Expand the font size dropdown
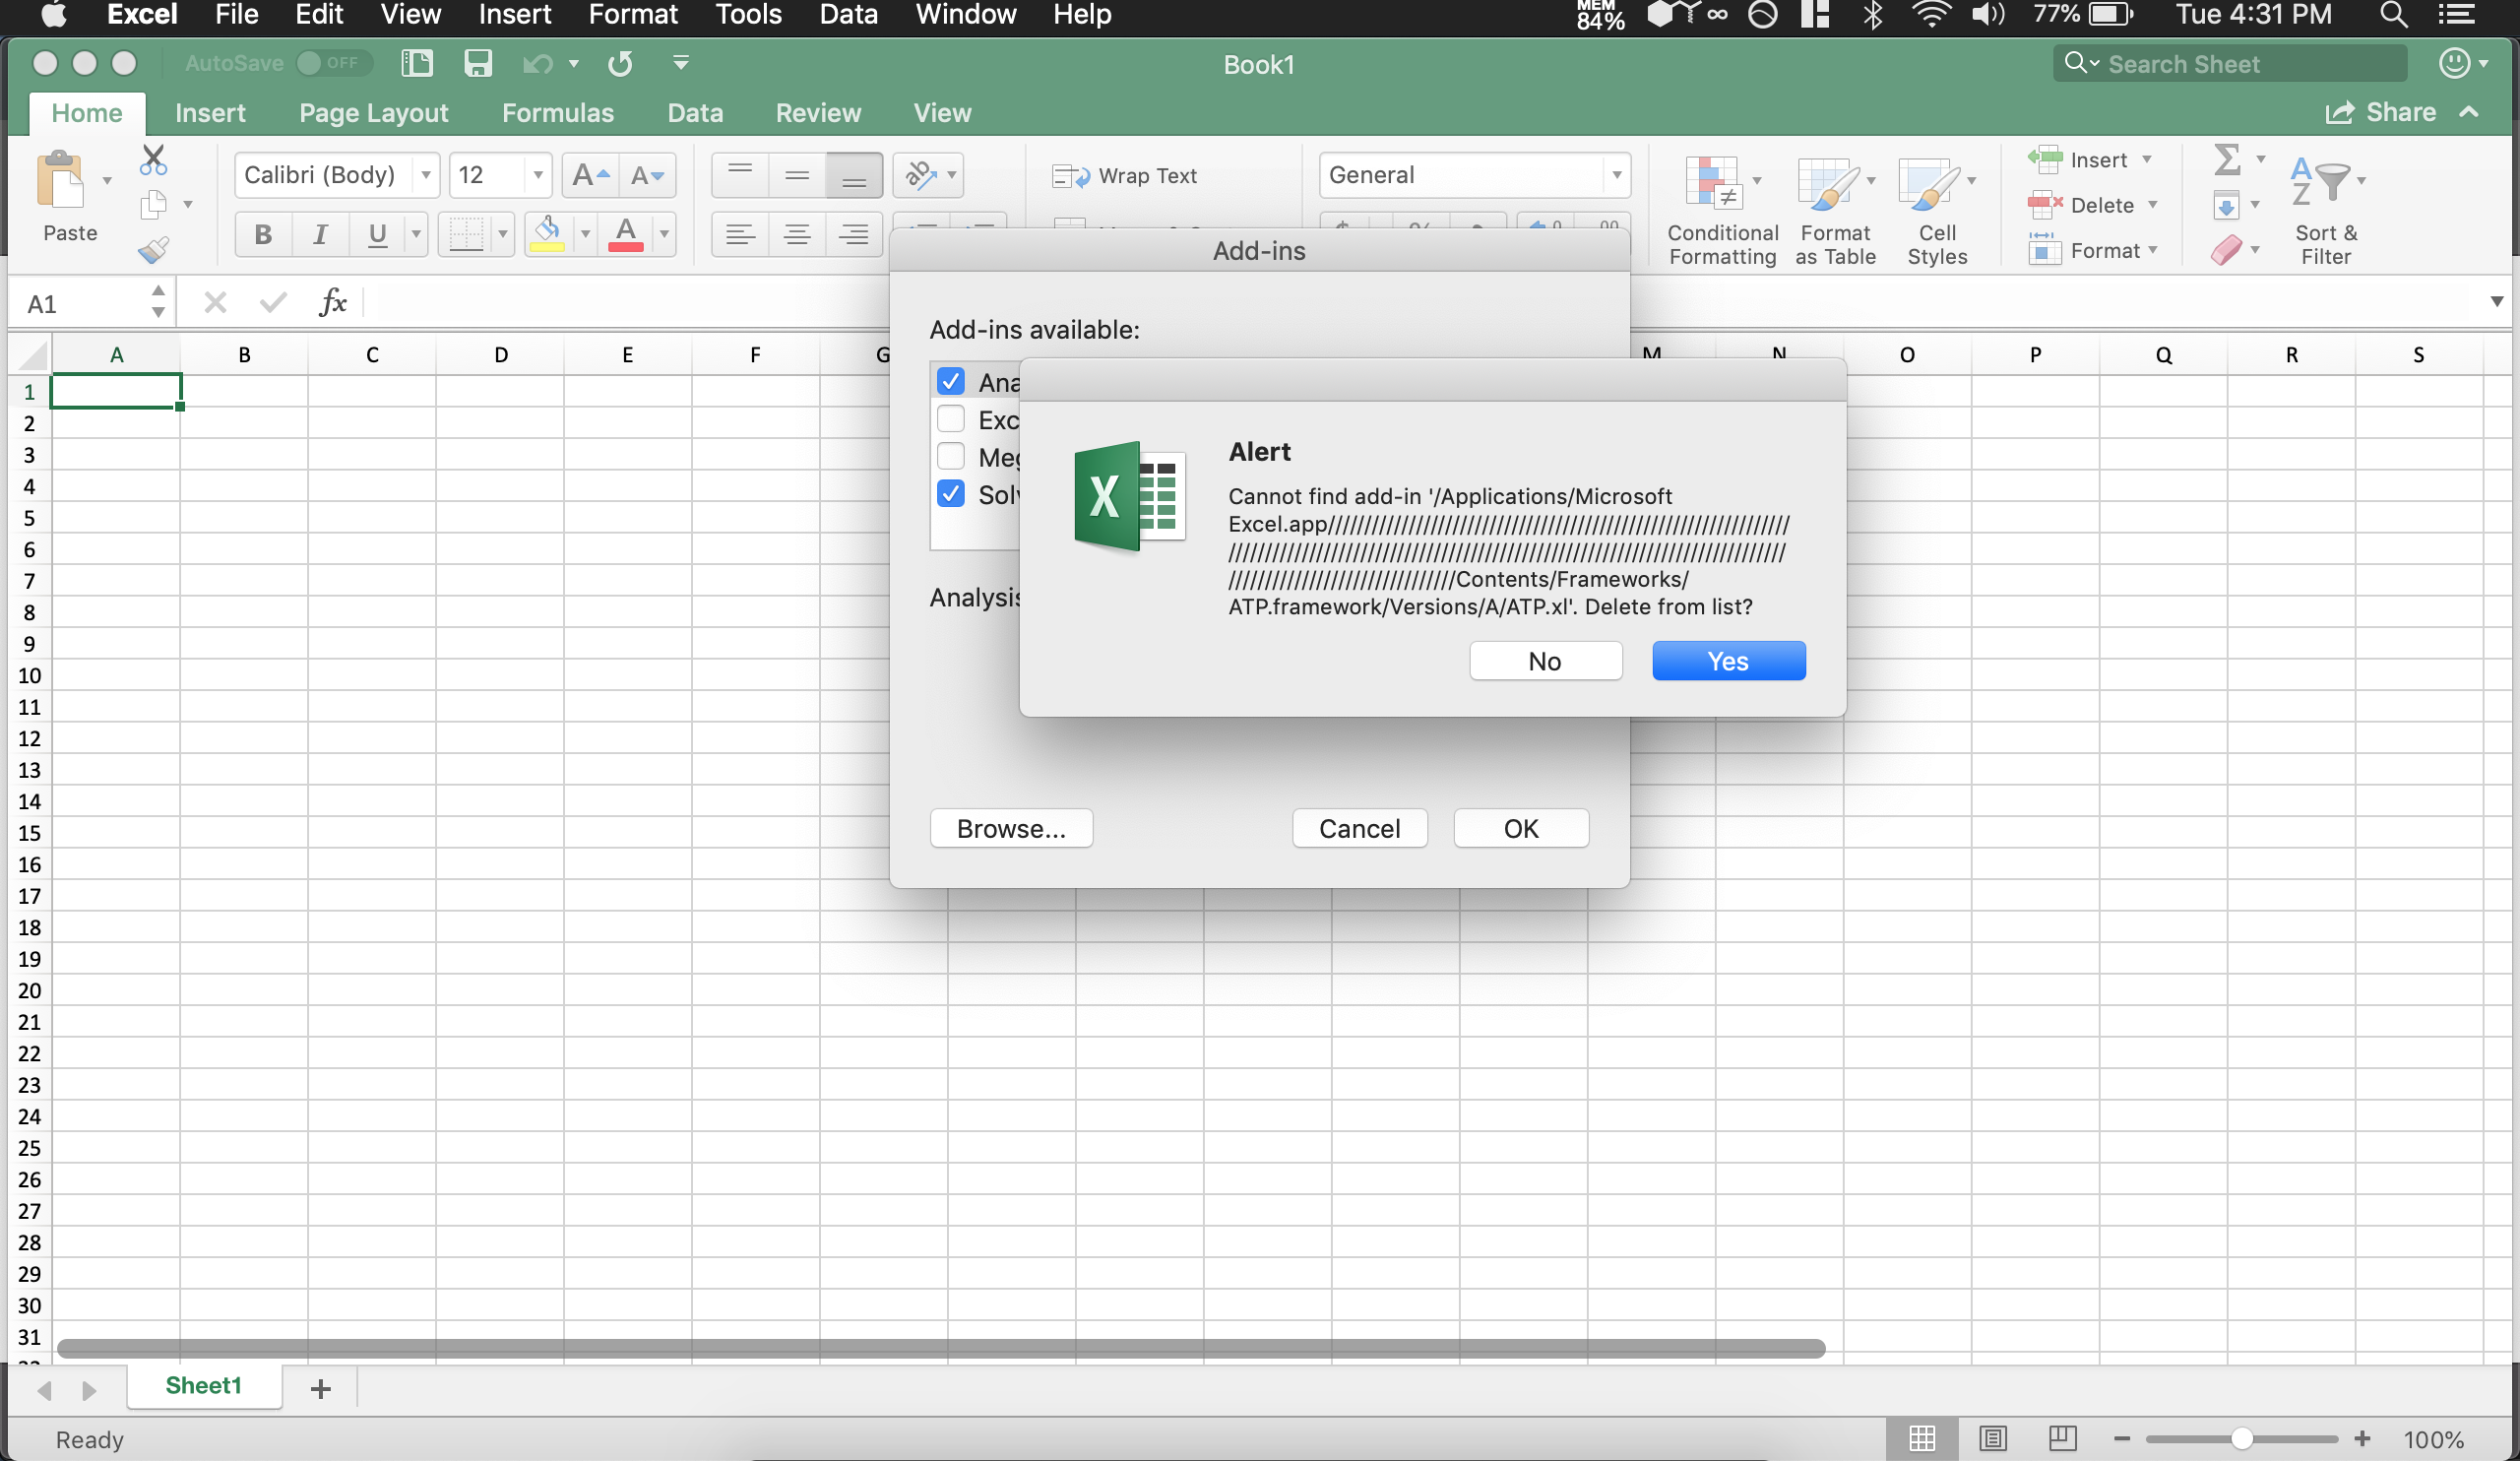Image resolution: width=2520 pixels, height=1461 pixels. [534, 172]
